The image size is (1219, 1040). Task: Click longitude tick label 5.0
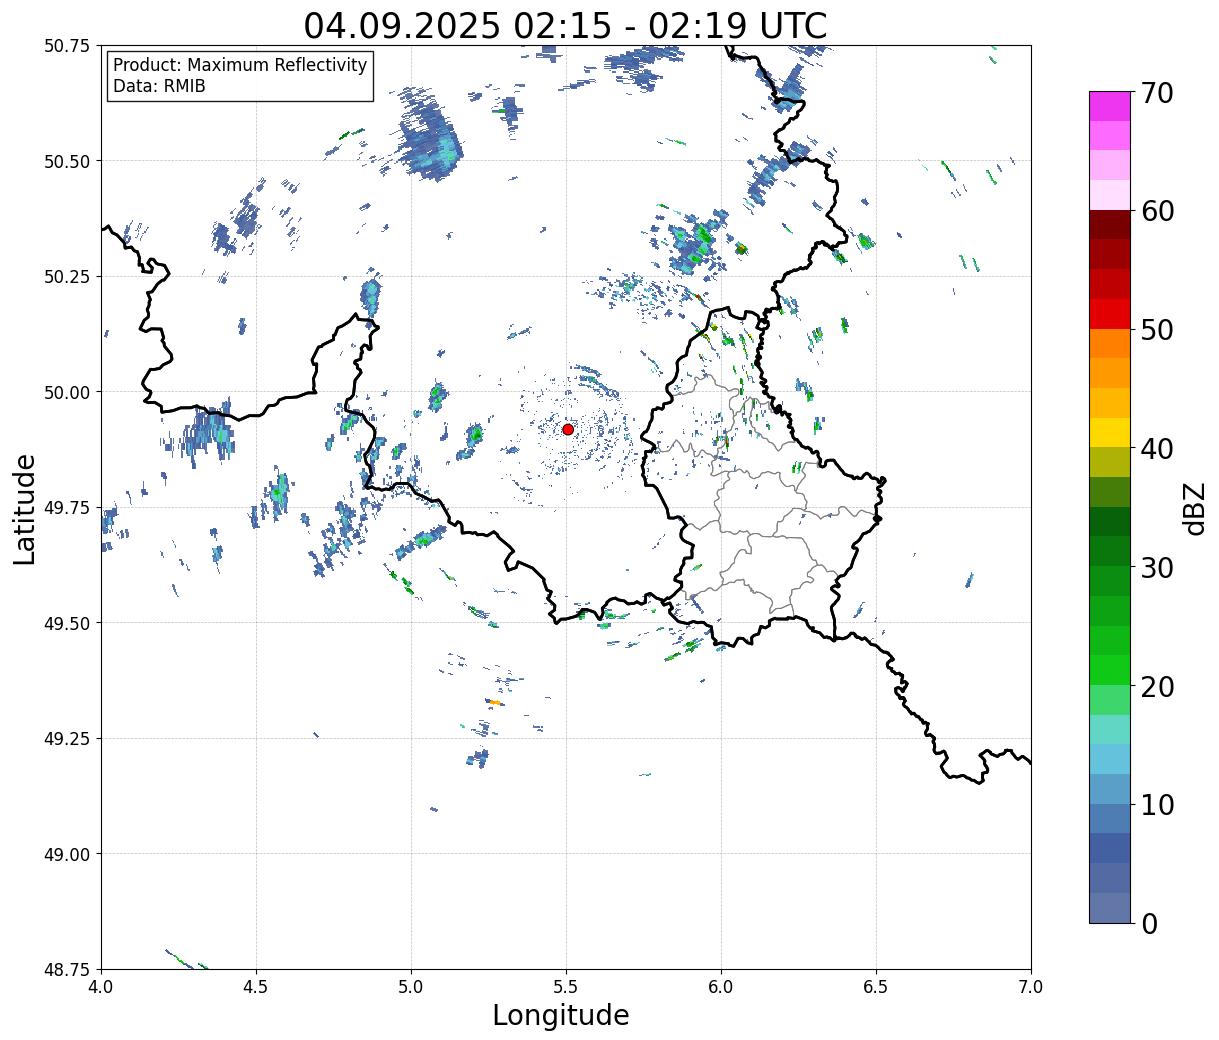(411, 987)
